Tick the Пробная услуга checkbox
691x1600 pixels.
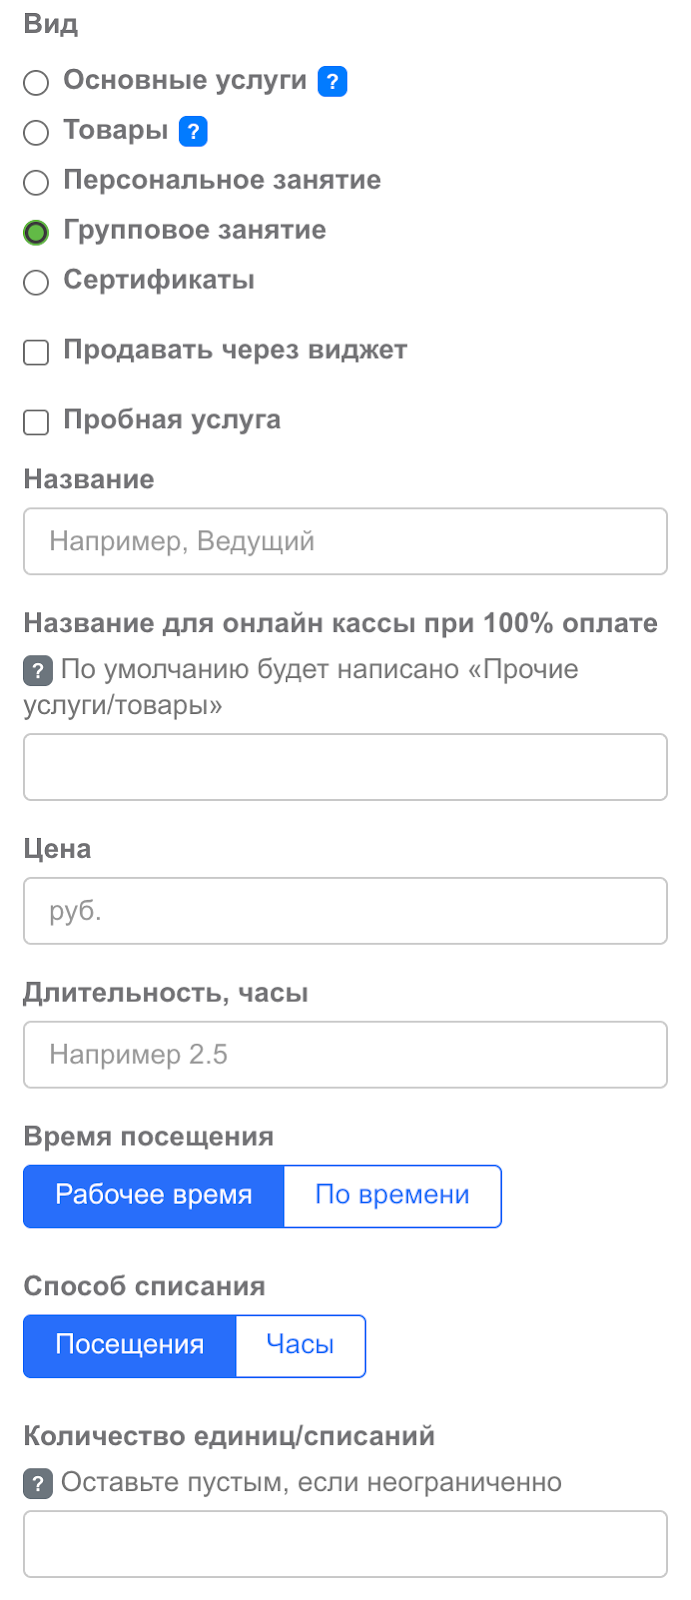click(36, 422)
